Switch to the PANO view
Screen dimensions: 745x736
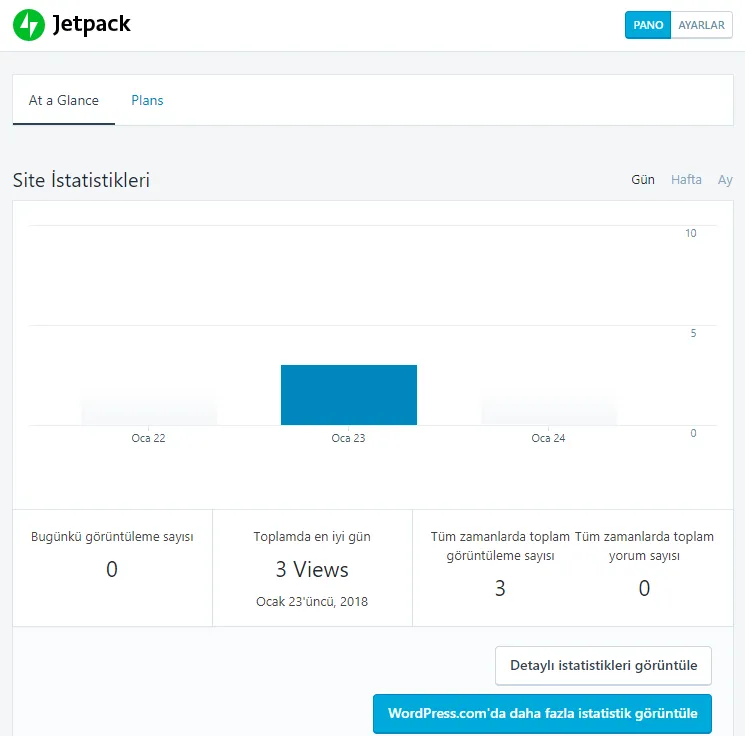click(x=648, y=25)
